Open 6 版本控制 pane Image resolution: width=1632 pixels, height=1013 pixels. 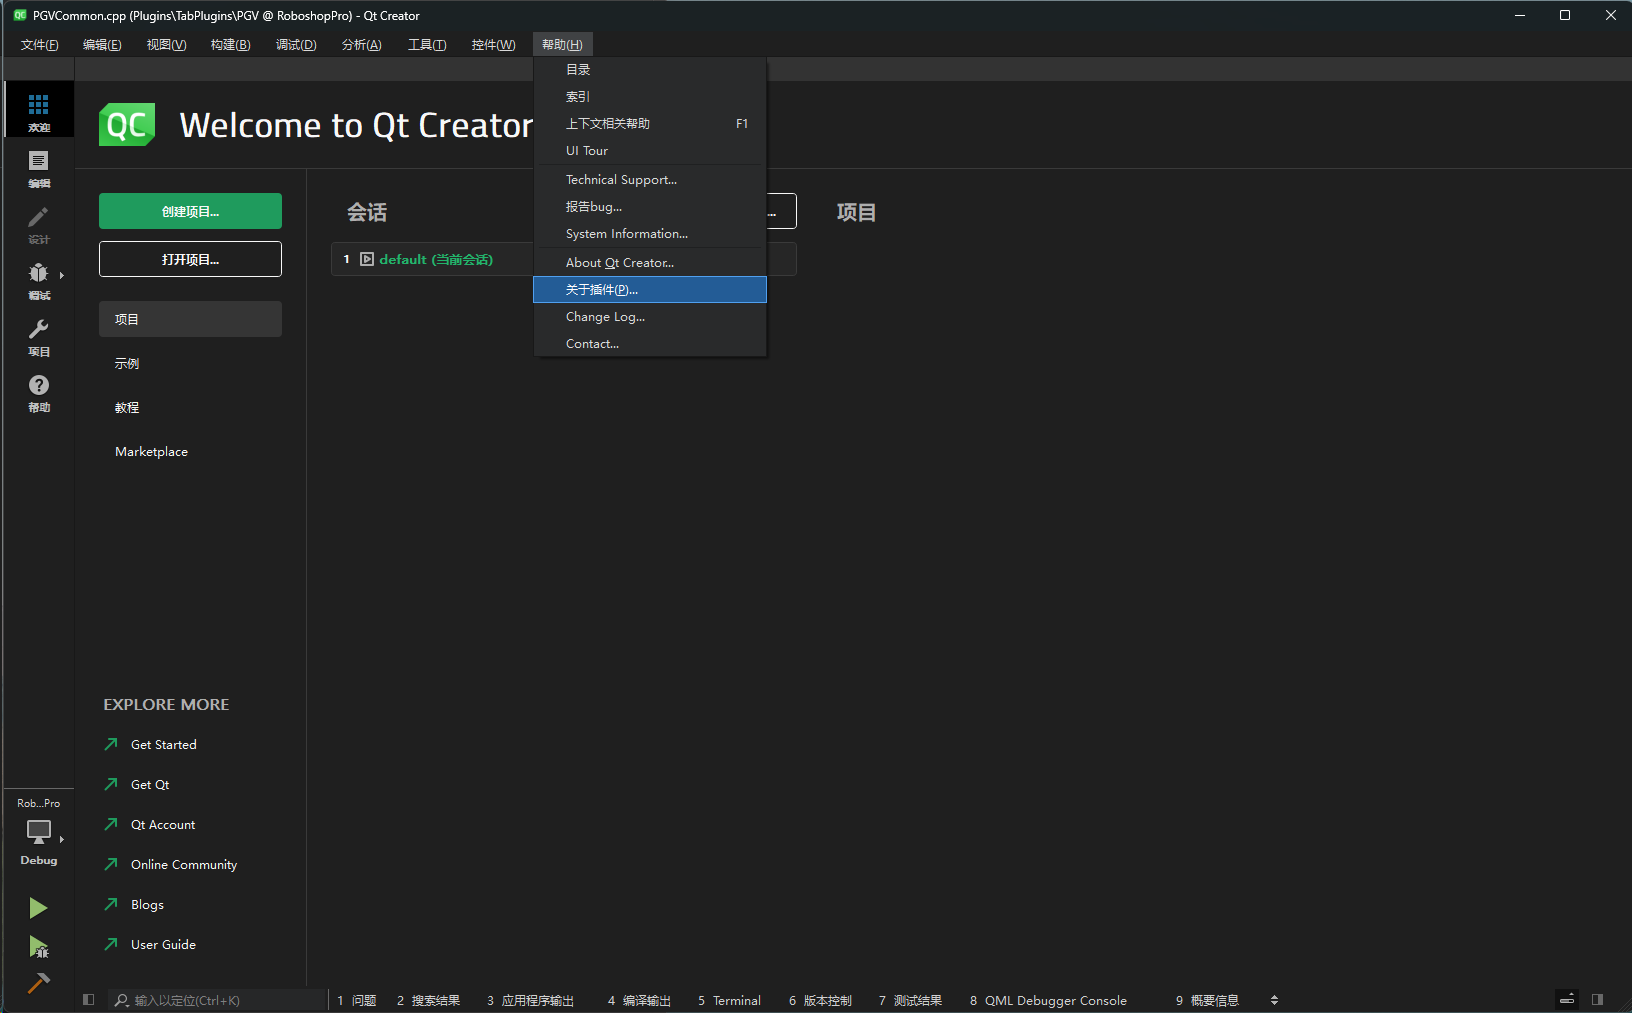point(820,1000)
